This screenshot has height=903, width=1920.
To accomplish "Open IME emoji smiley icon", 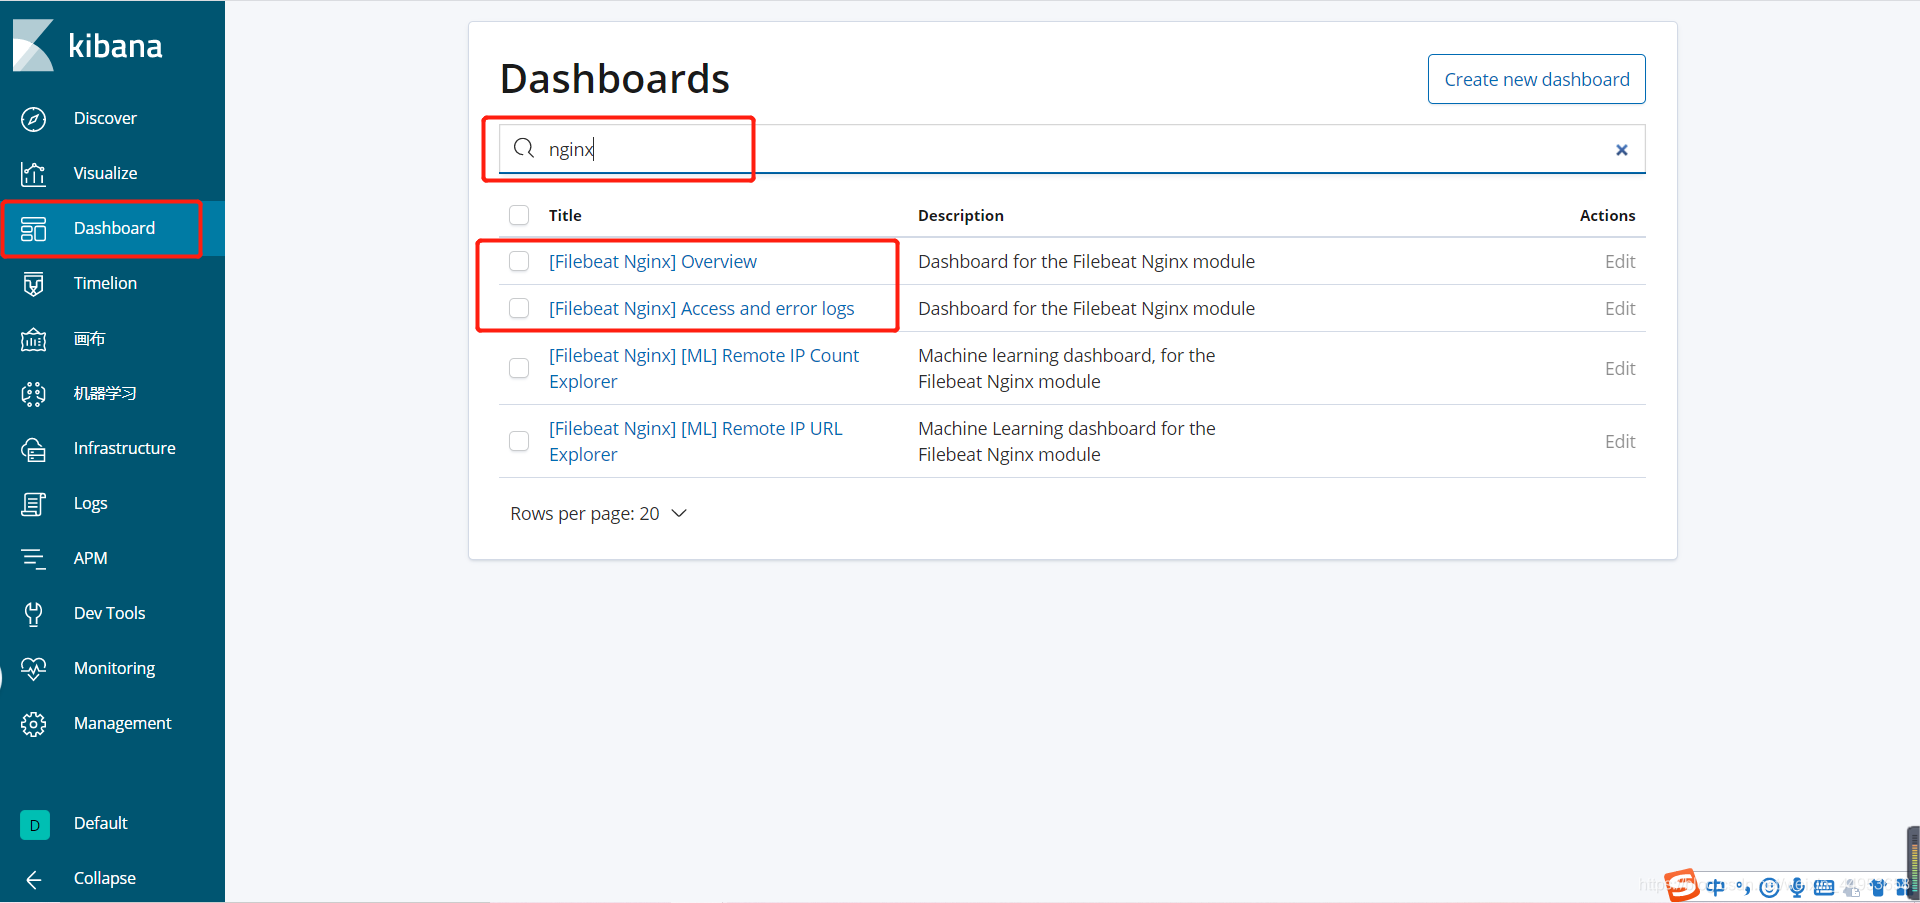I will click(1769, 887).
